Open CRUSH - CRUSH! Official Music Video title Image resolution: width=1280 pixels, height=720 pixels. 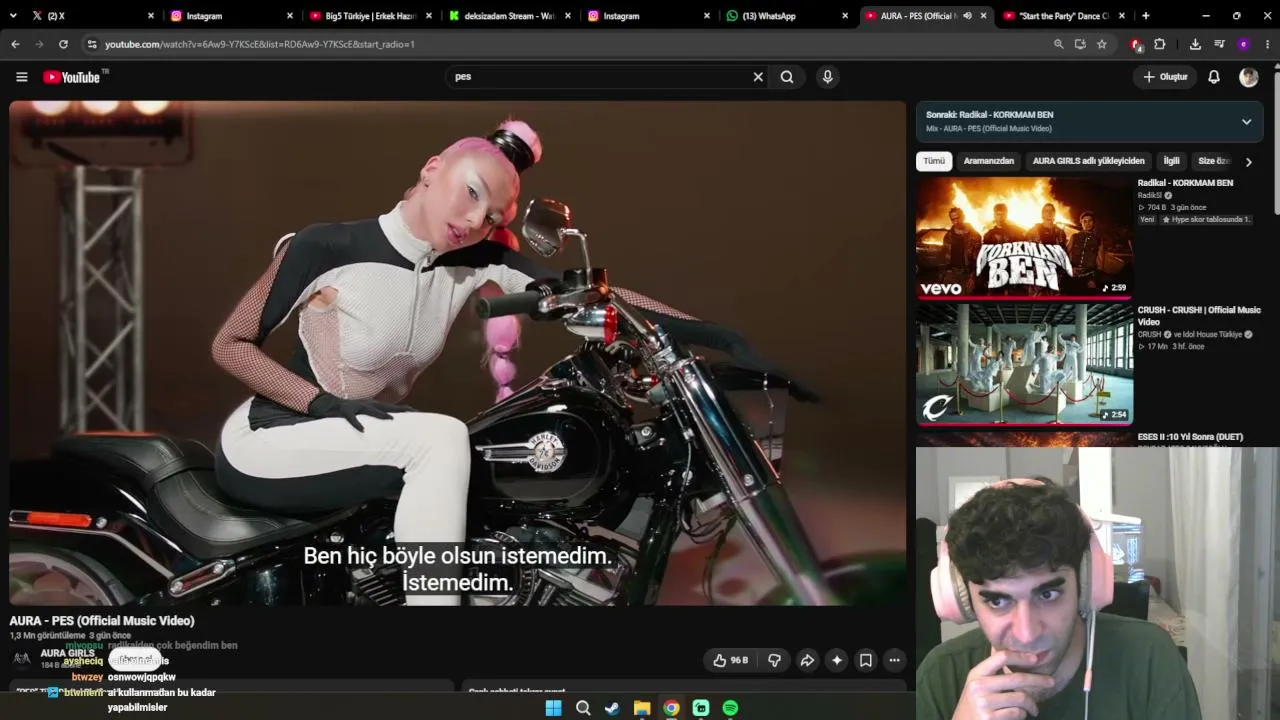[1199, 316]
